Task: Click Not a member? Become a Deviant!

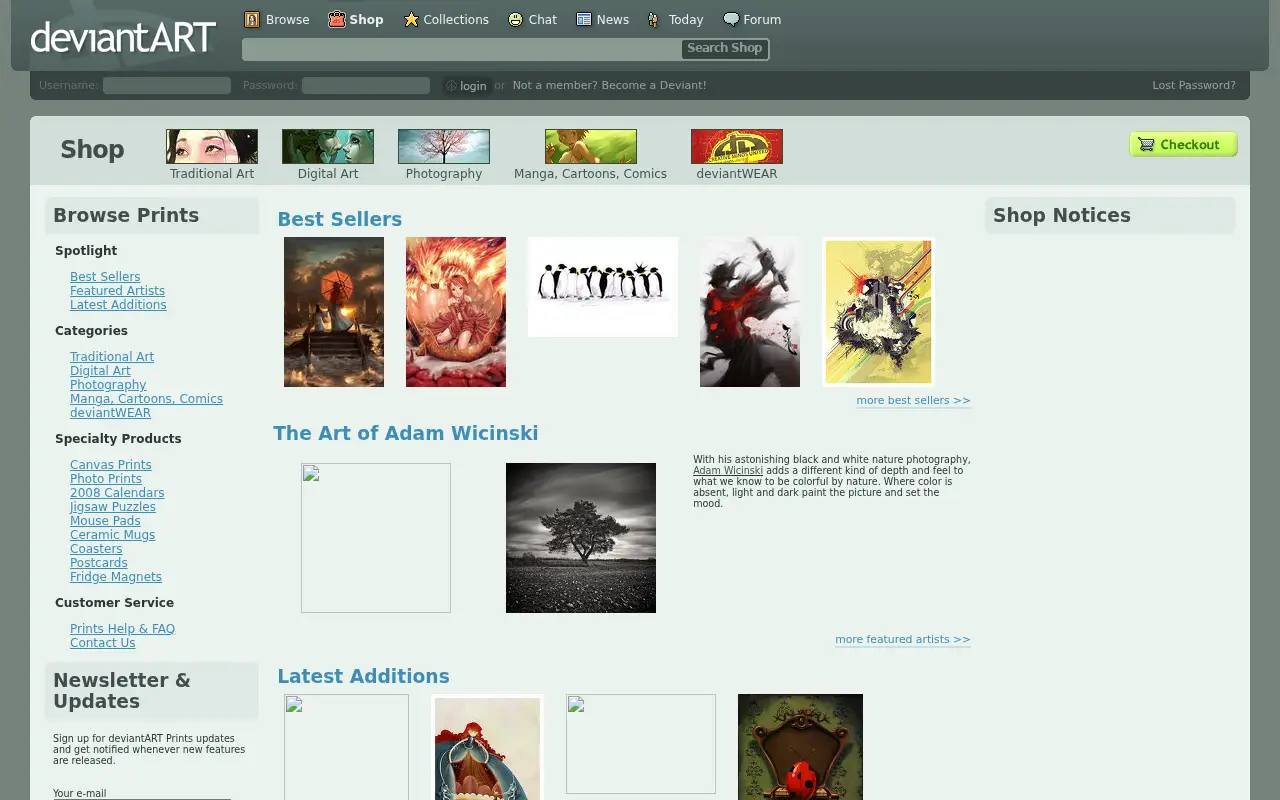Action: coord(609,85)
